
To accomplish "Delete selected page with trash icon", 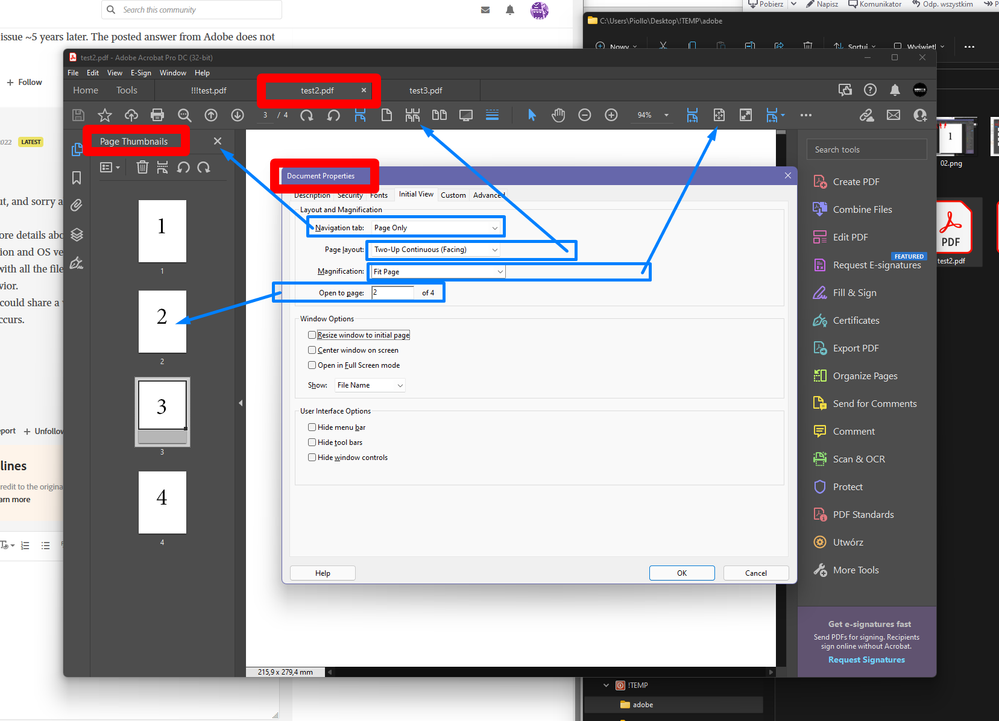I will coord(142,168).
